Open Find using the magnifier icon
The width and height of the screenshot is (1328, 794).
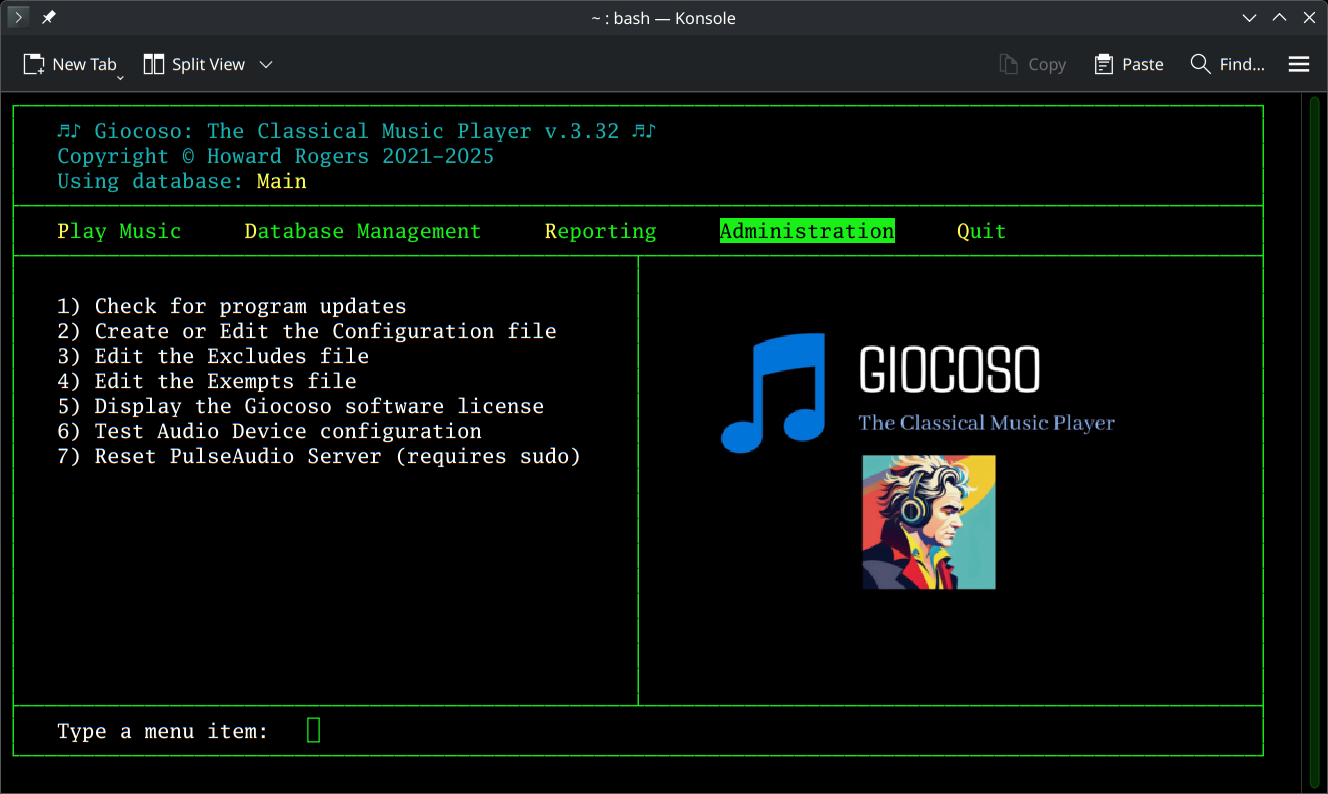pyautogui.click(x=1200, y=63)
